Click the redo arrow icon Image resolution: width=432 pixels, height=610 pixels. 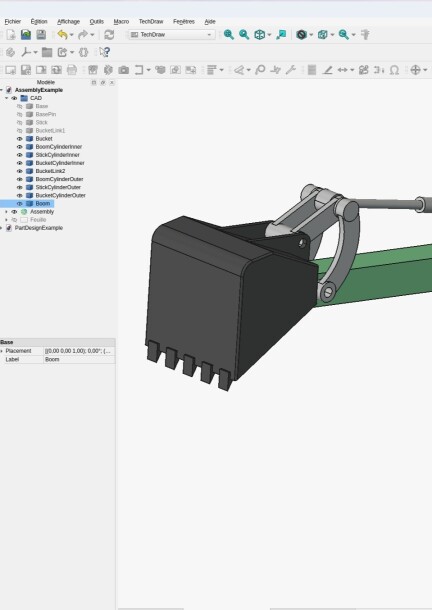point(83,35)
